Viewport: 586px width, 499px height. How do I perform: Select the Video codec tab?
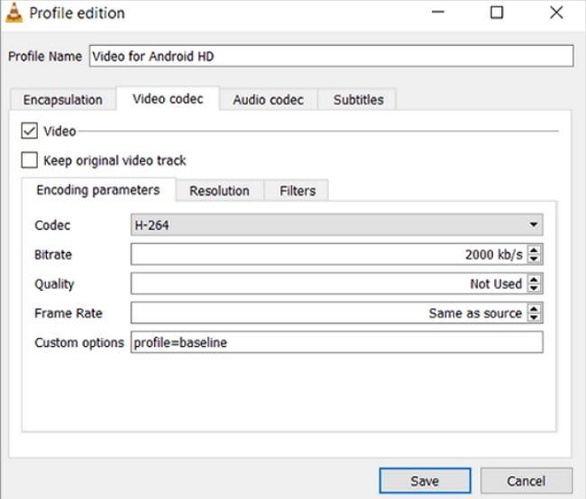coord(168,99)
